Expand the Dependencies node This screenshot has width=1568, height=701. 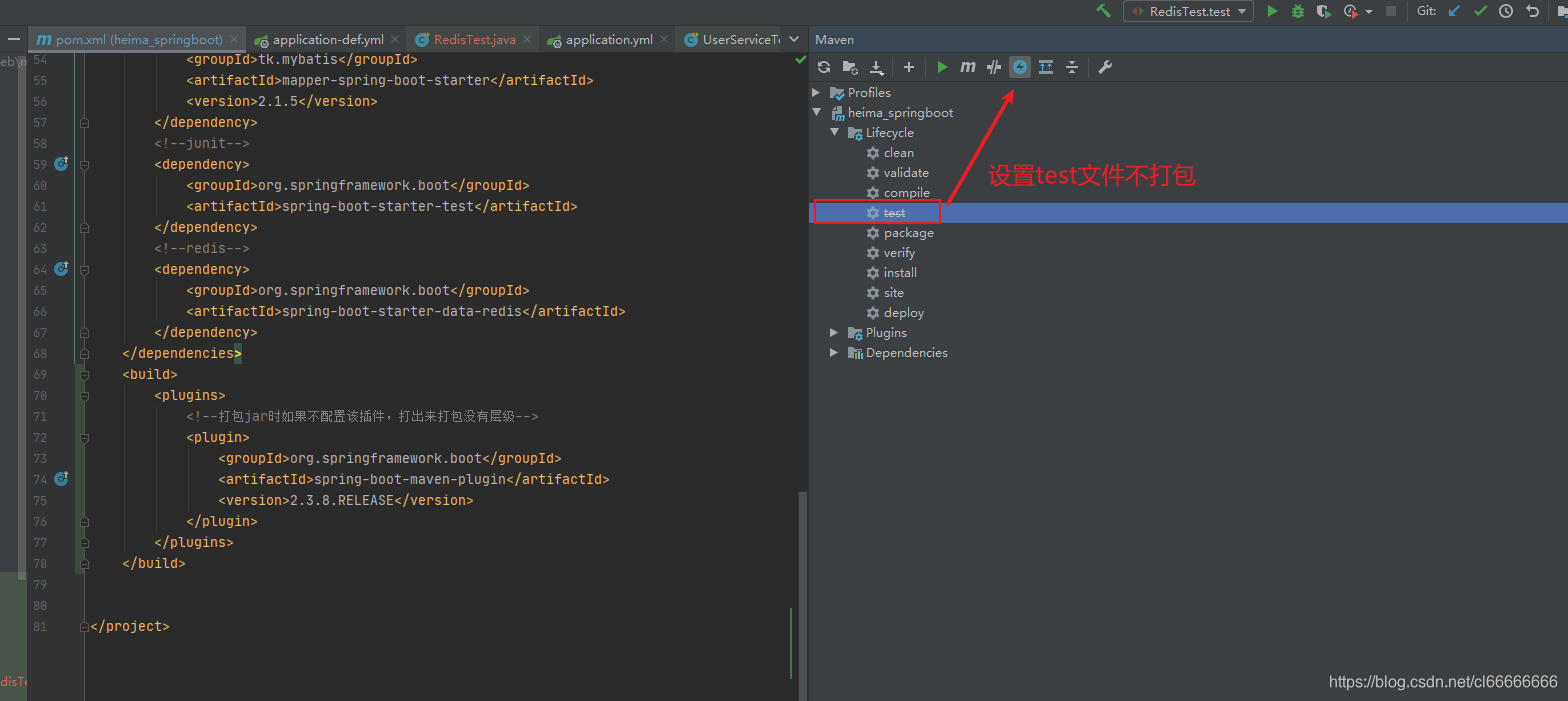coord(835,352)
